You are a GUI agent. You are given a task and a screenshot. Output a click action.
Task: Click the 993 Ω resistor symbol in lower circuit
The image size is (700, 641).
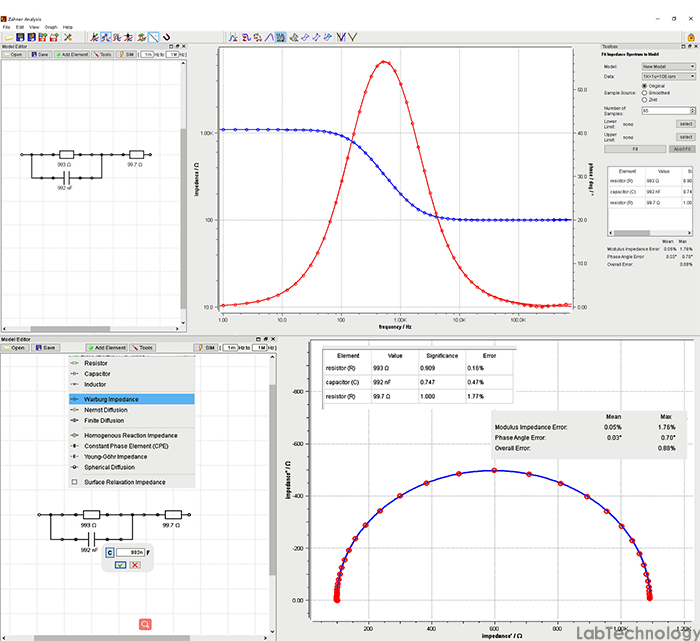coord(92,514)
